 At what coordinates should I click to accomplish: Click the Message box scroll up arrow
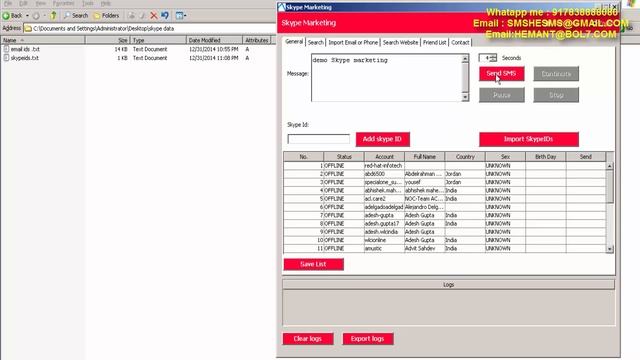click(x=465, y=59)
